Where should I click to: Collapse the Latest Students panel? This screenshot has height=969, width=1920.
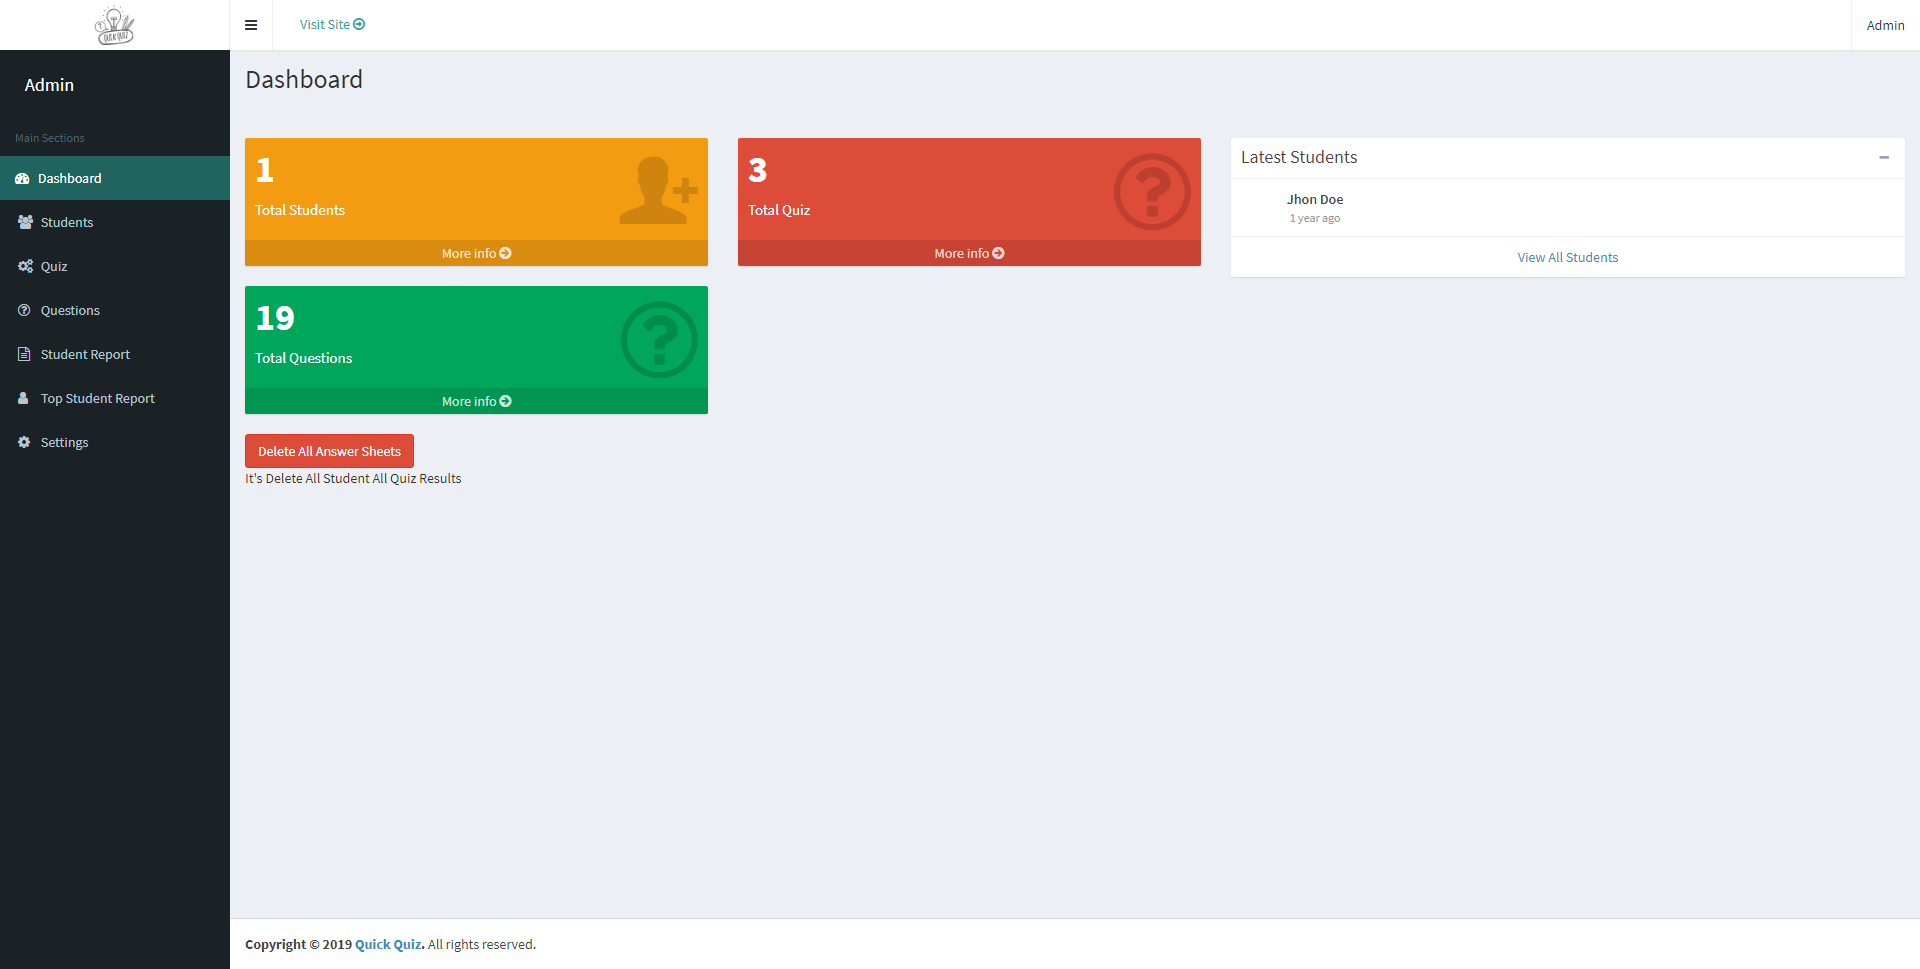(1886, 158)
